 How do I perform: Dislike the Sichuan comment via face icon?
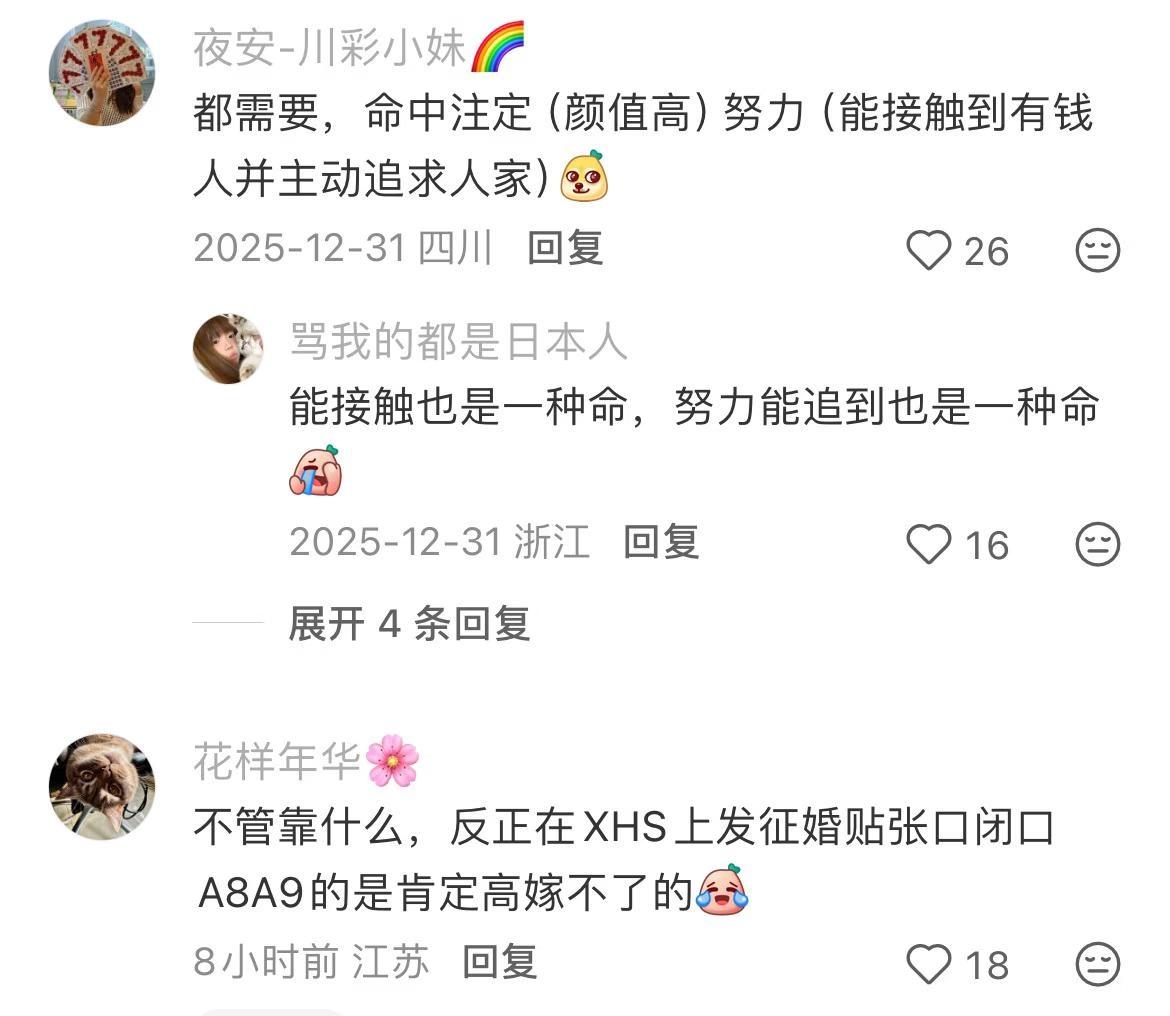point(1098,250)
